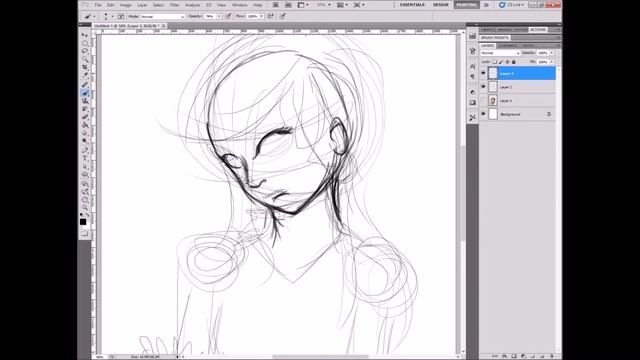Select the Eyedropper tool
This screenshot has width=640, height=360.
[x=85, y=76]
